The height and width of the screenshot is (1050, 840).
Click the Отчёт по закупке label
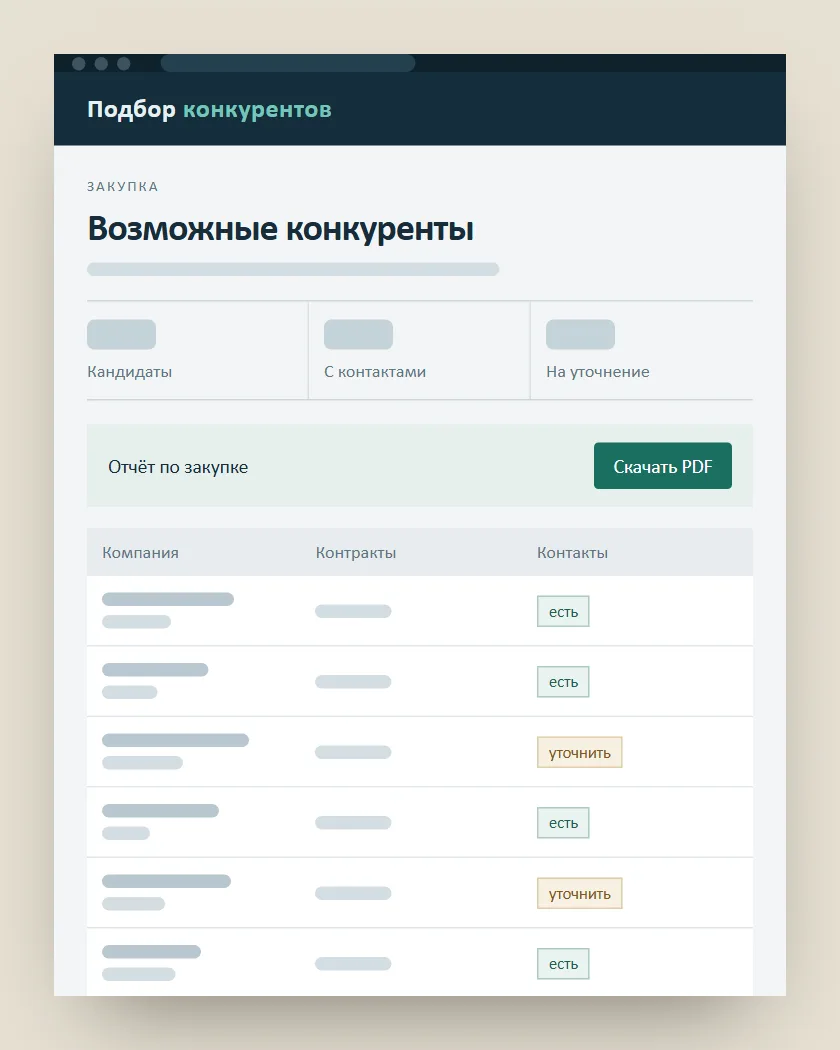pos(178,467)
